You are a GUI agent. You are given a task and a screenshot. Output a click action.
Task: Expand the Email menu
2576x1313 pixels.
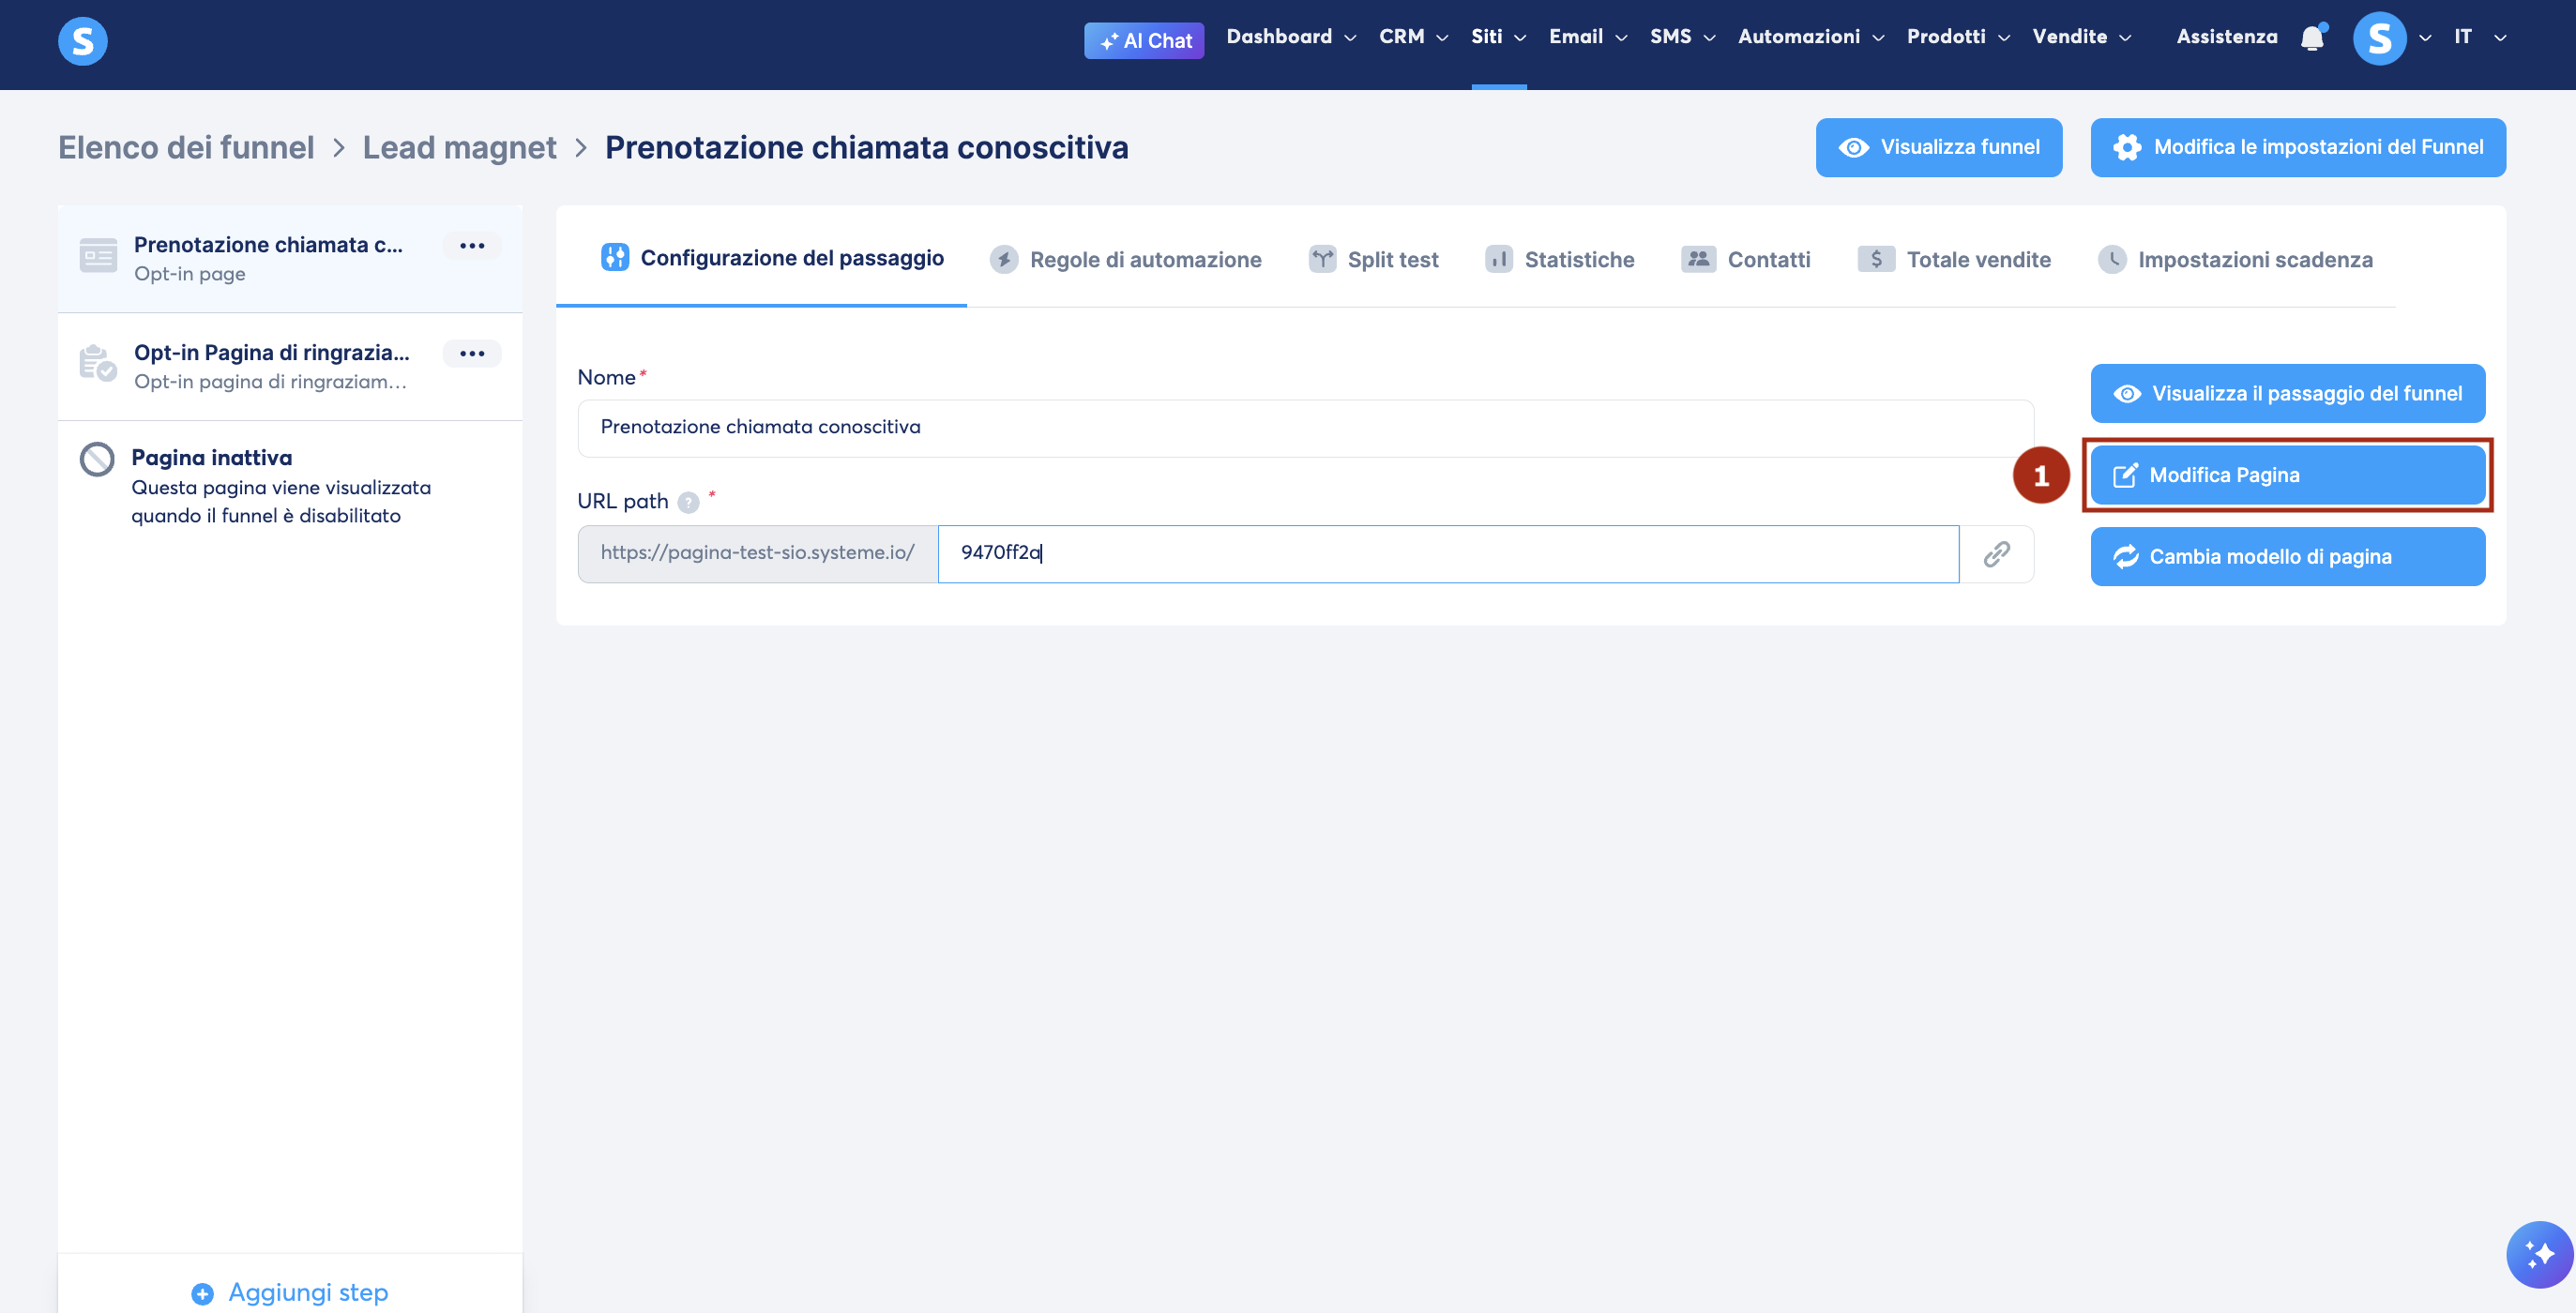click(x=1588, y=37)
